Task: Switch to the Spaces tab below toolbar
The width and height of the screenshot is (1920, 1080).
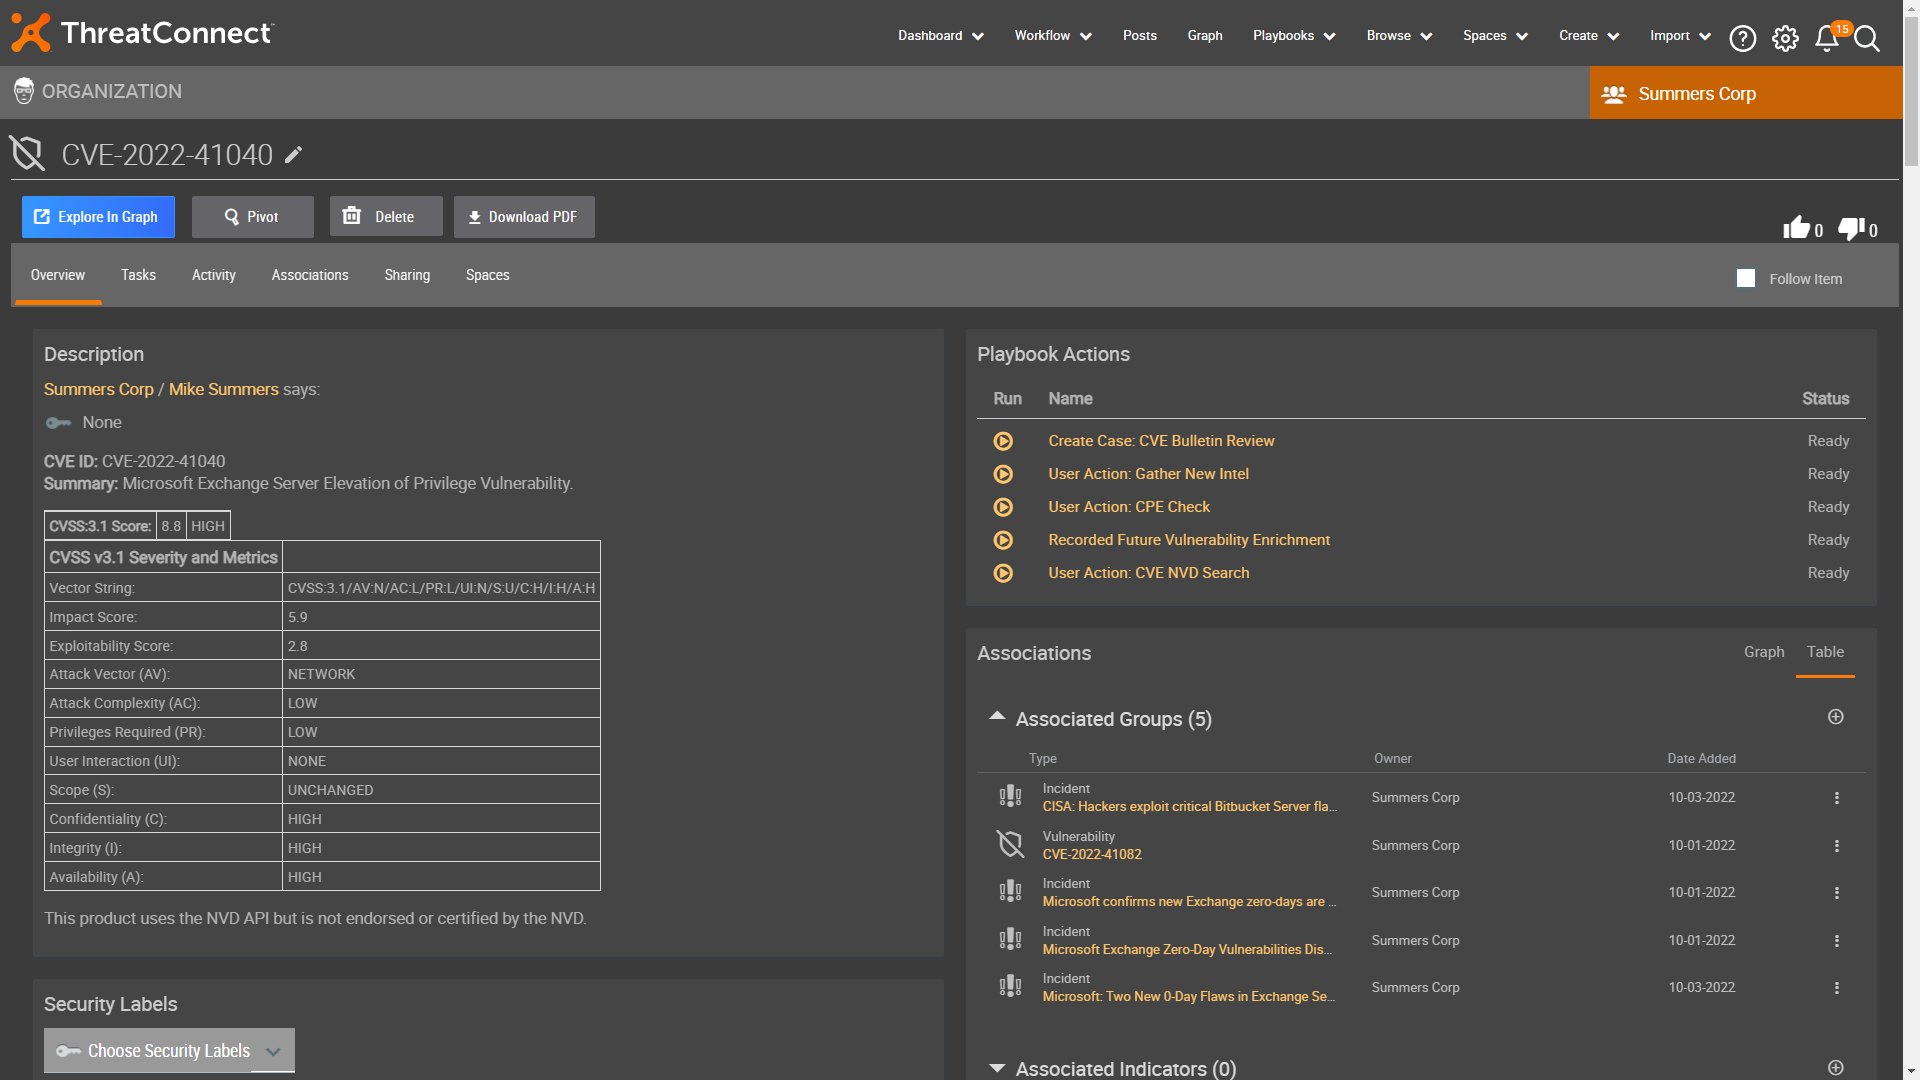Action: tap(488, 276)
